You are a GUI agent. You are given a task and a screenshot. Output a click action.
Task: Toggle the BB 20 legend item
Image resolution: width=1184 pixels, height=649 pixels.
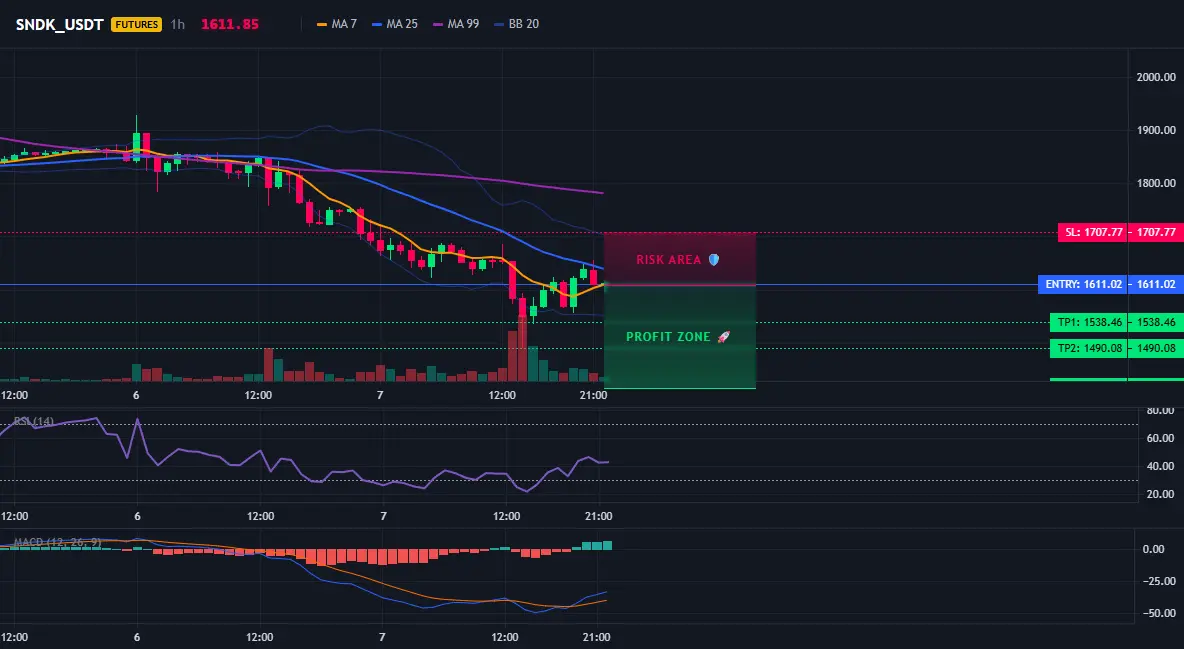pos(516,24)
